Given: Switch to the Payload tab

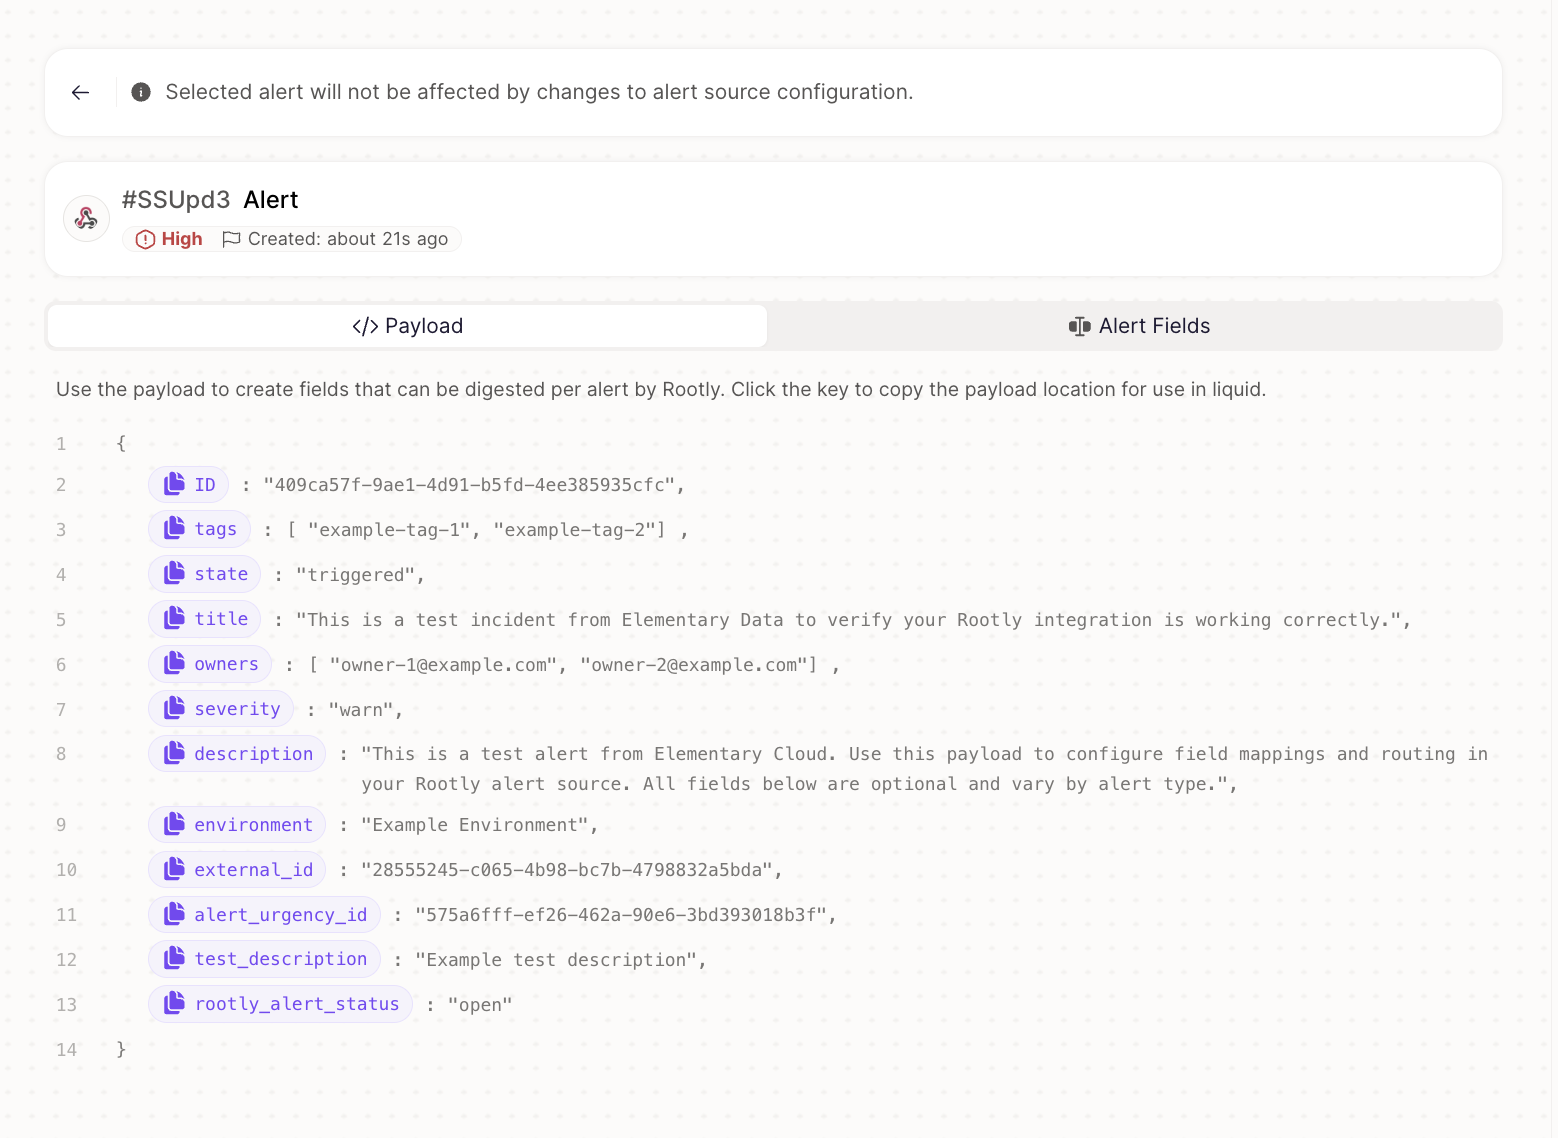Looking at the screenshot, I should point(408,326).
